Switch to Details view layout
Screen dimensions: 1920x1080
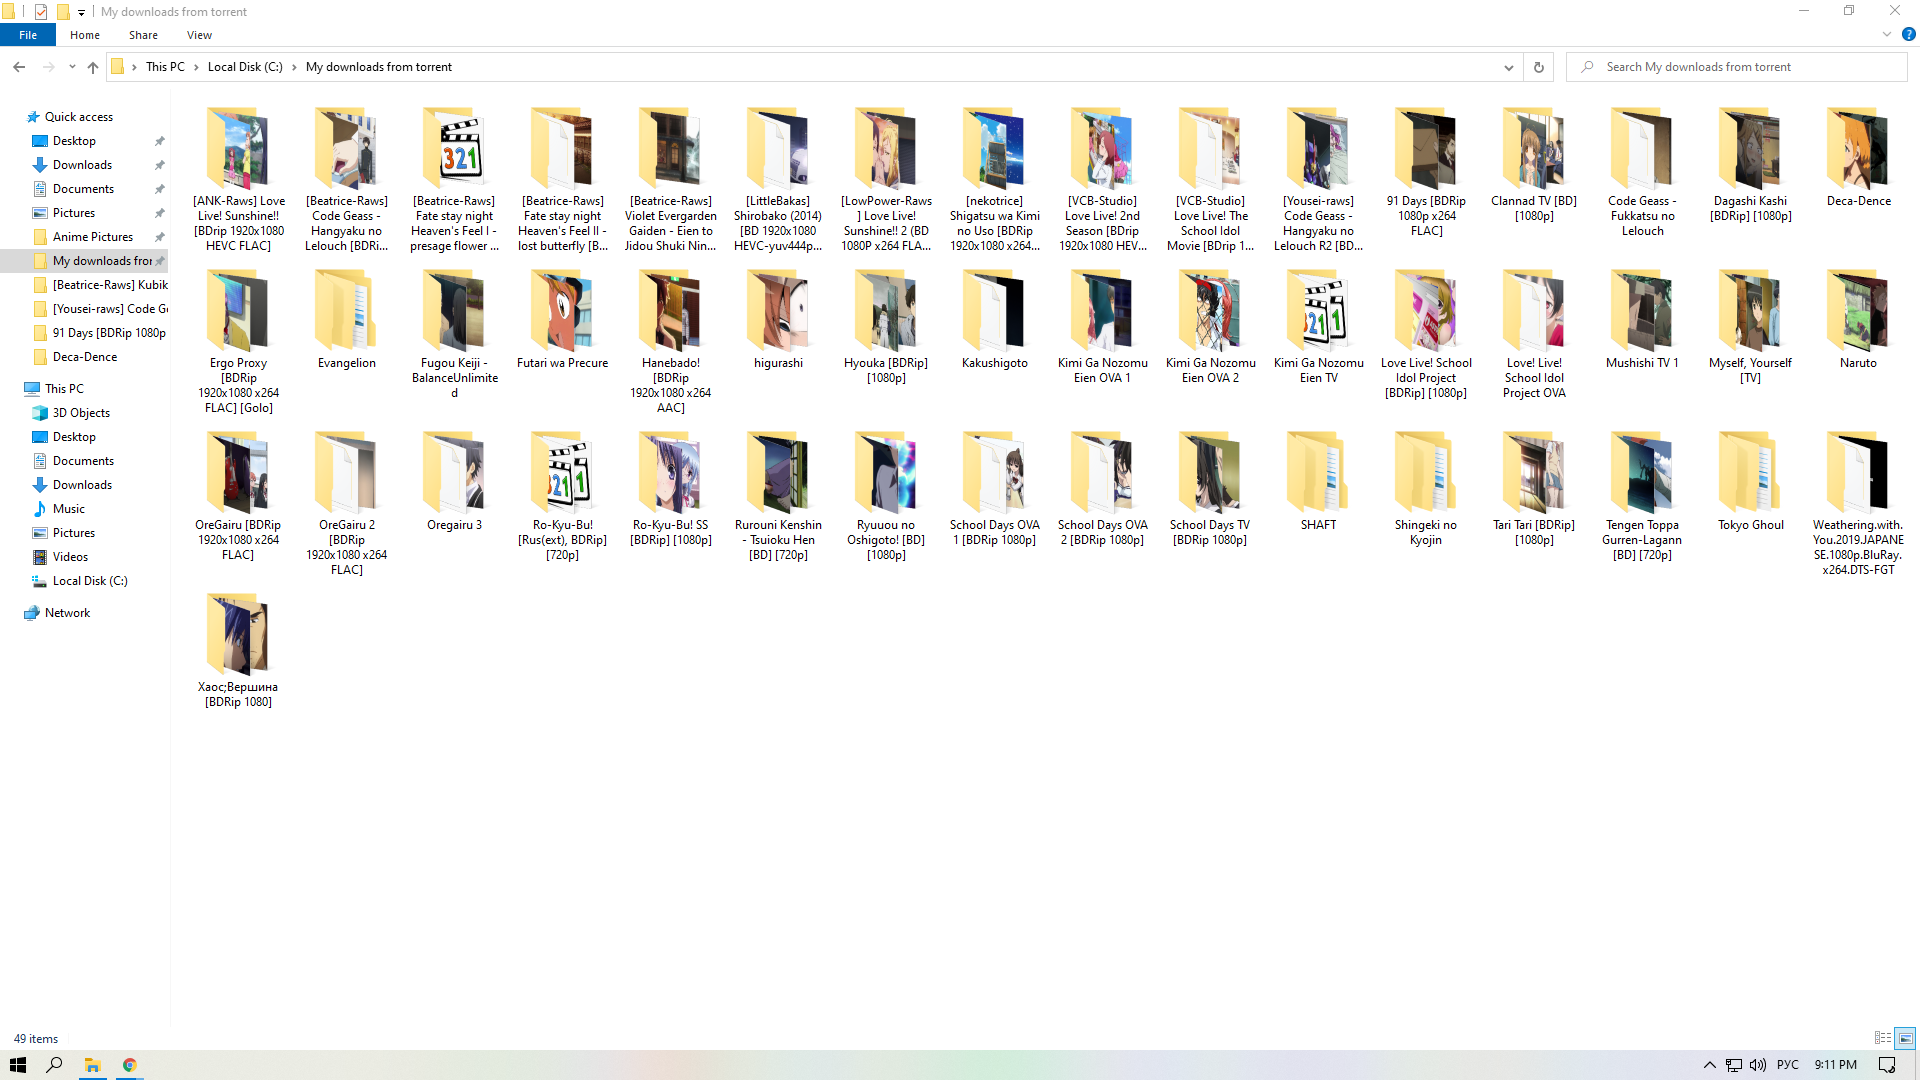[x=1882, y=1038]
